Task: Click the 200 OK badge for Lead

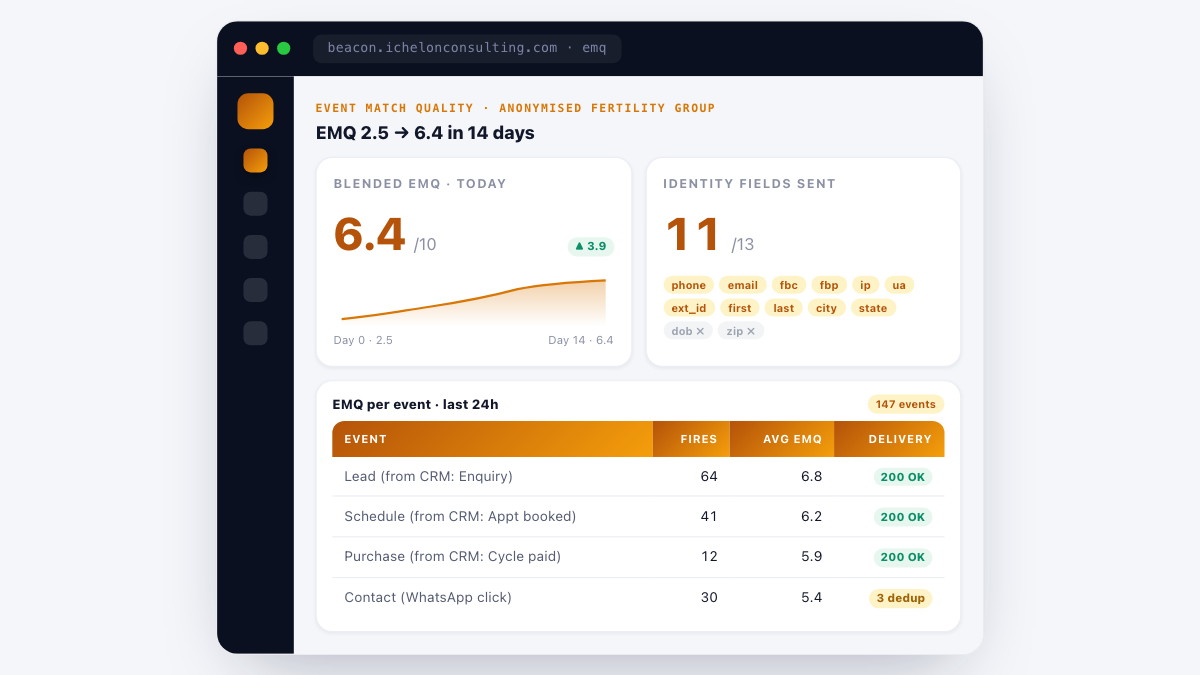Action: [903, 477]
